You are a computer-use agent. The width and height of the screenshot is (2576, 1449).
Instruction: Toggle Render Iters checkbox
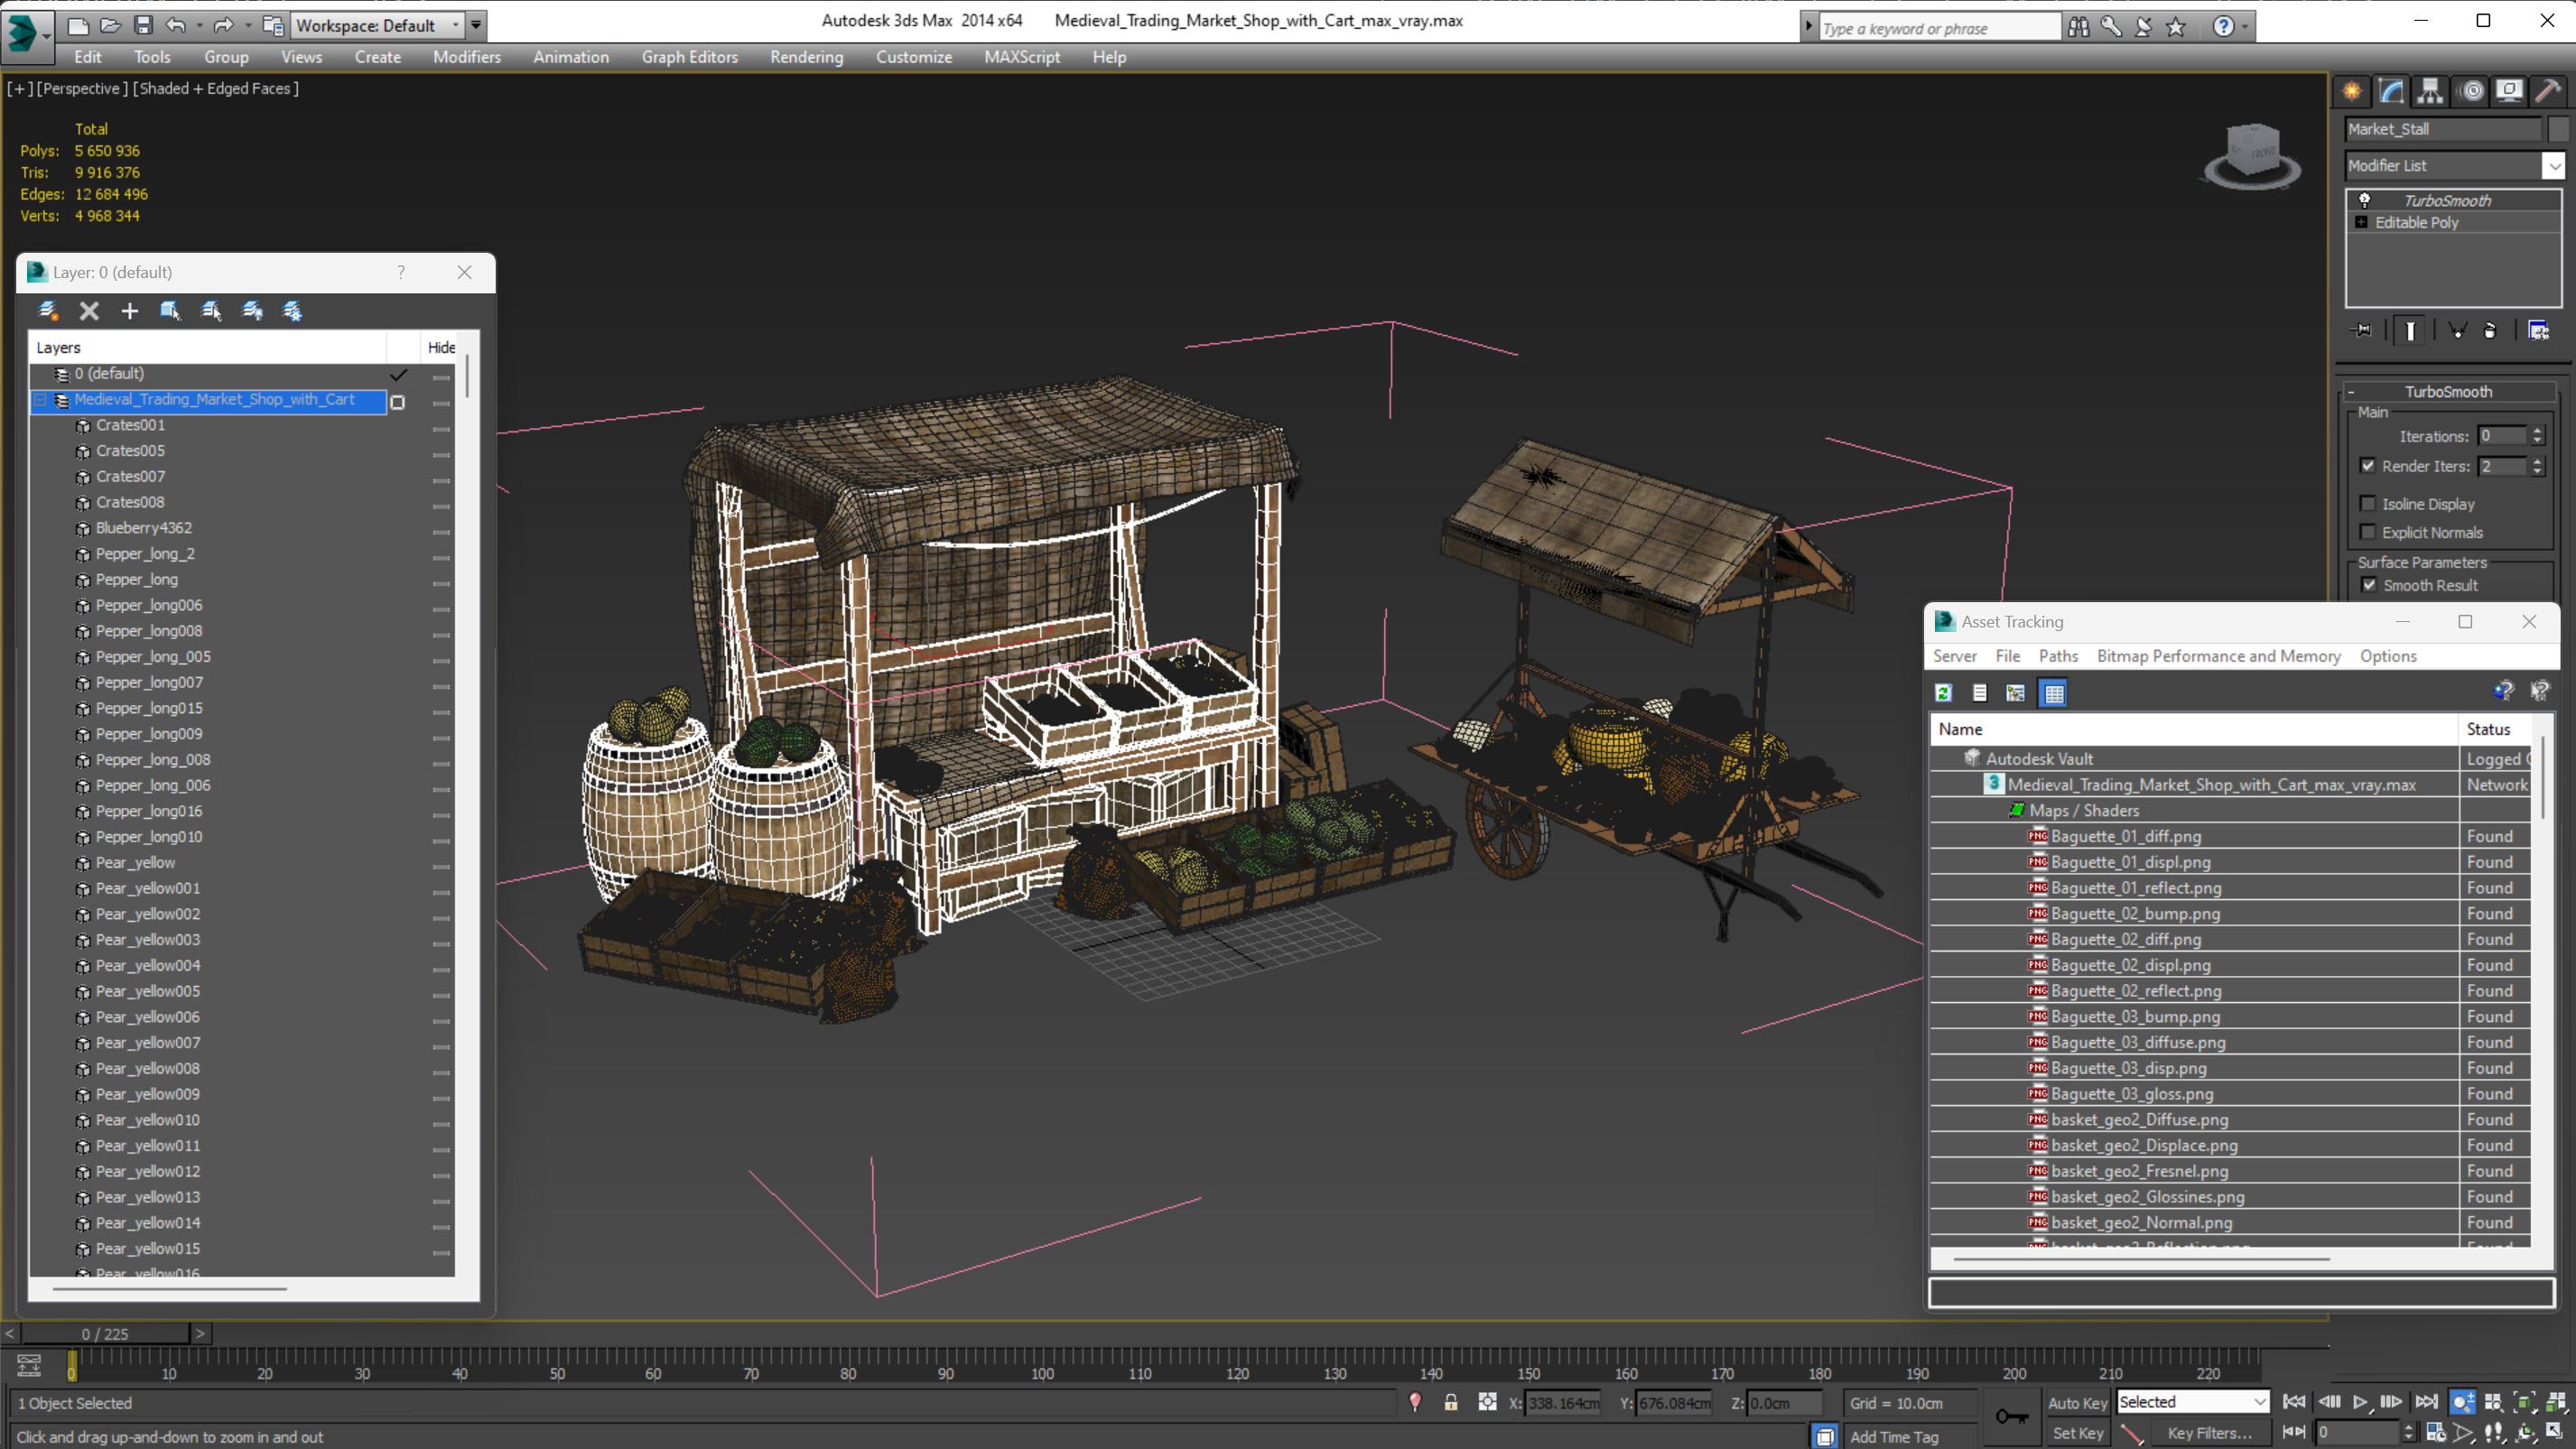click(x=2367, y=465)
